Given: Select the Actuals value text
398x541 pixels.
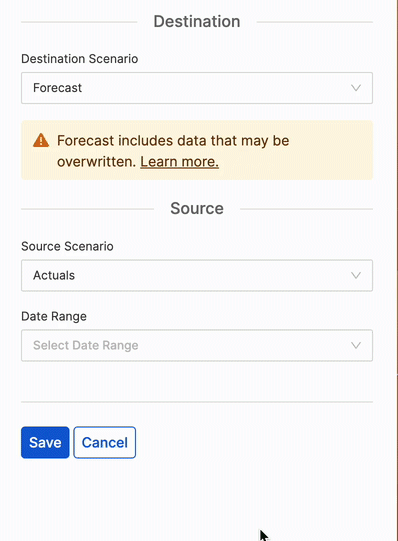Looking at the screenshot, I should click(x=54, y=275).
